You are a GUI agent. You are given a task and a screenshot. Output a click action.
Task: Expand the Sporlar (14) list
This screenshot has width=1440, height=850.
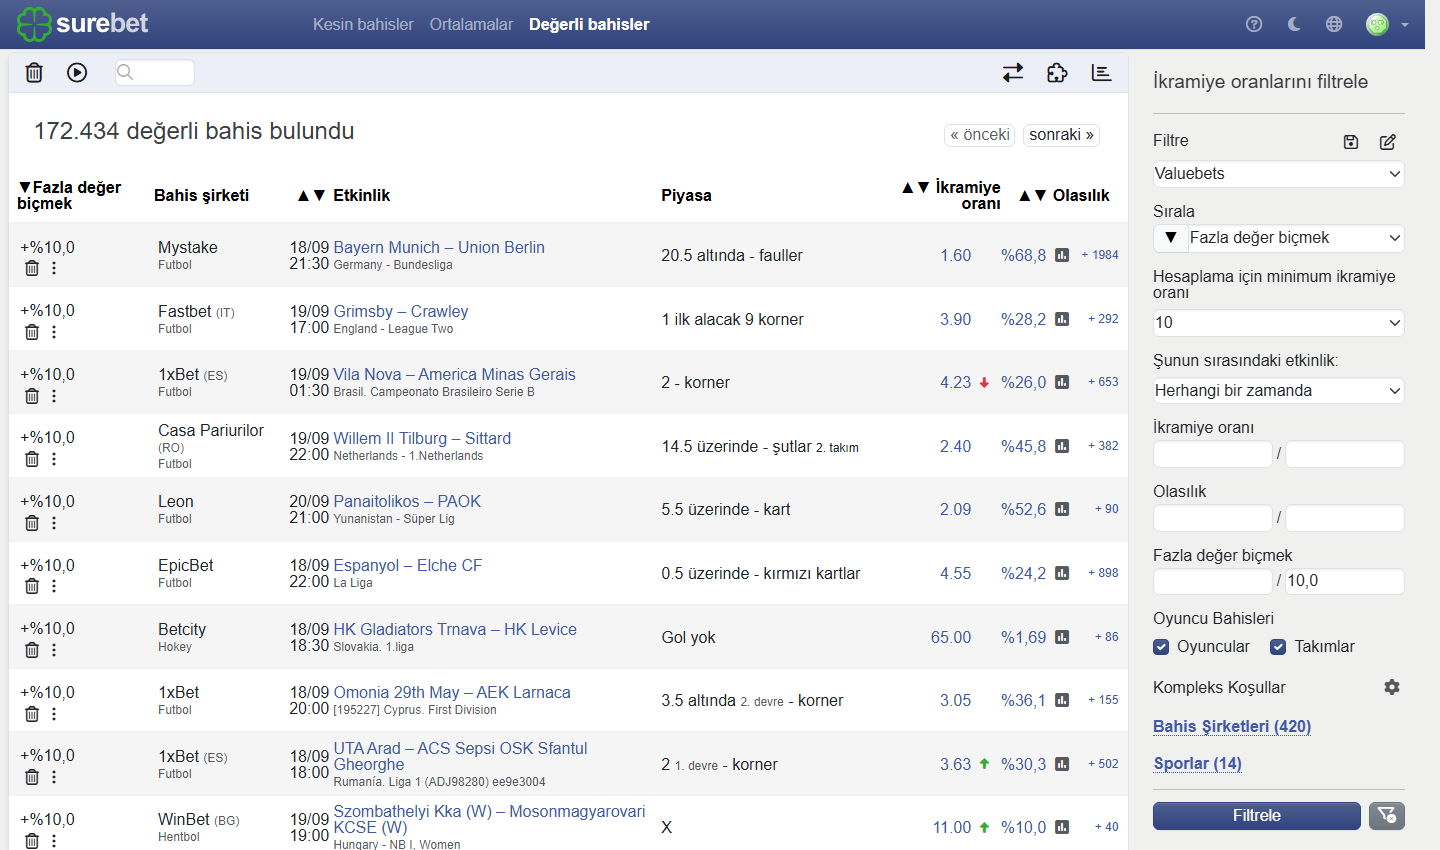point(1198,764)
